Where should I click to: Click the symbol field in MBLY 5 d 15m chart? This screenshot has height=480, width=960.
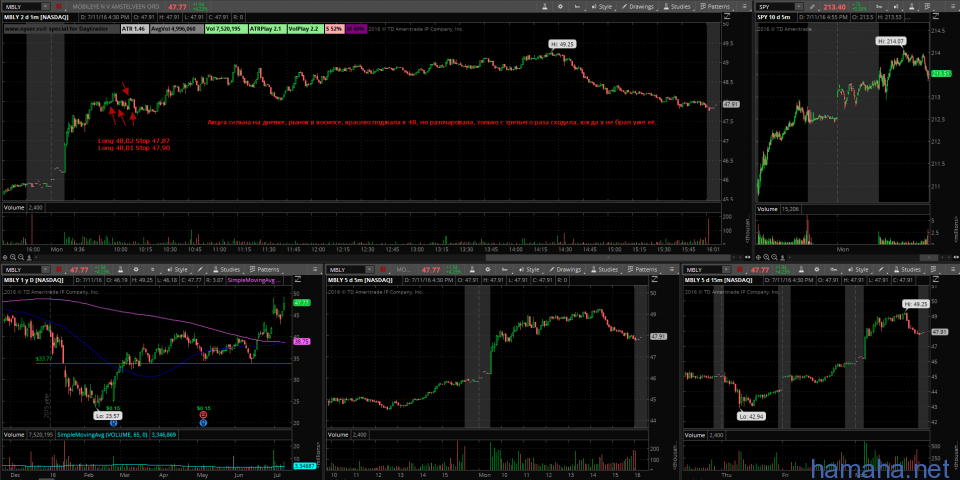703,270
